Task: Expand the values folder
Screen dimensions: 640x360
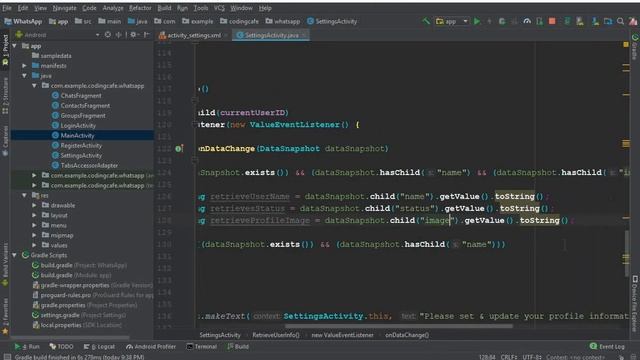Action: [x=34, y=245]
